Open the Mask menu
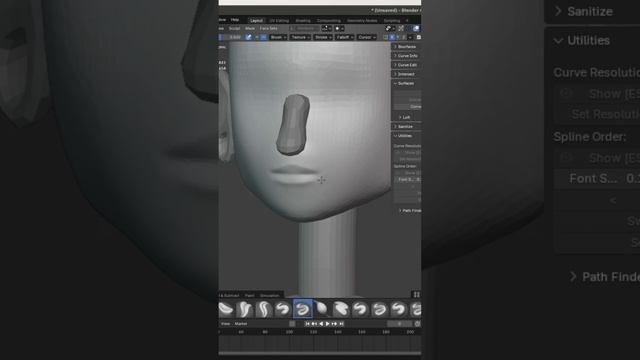The height and width of the screenshot is (360, 640). click(250, 28)
